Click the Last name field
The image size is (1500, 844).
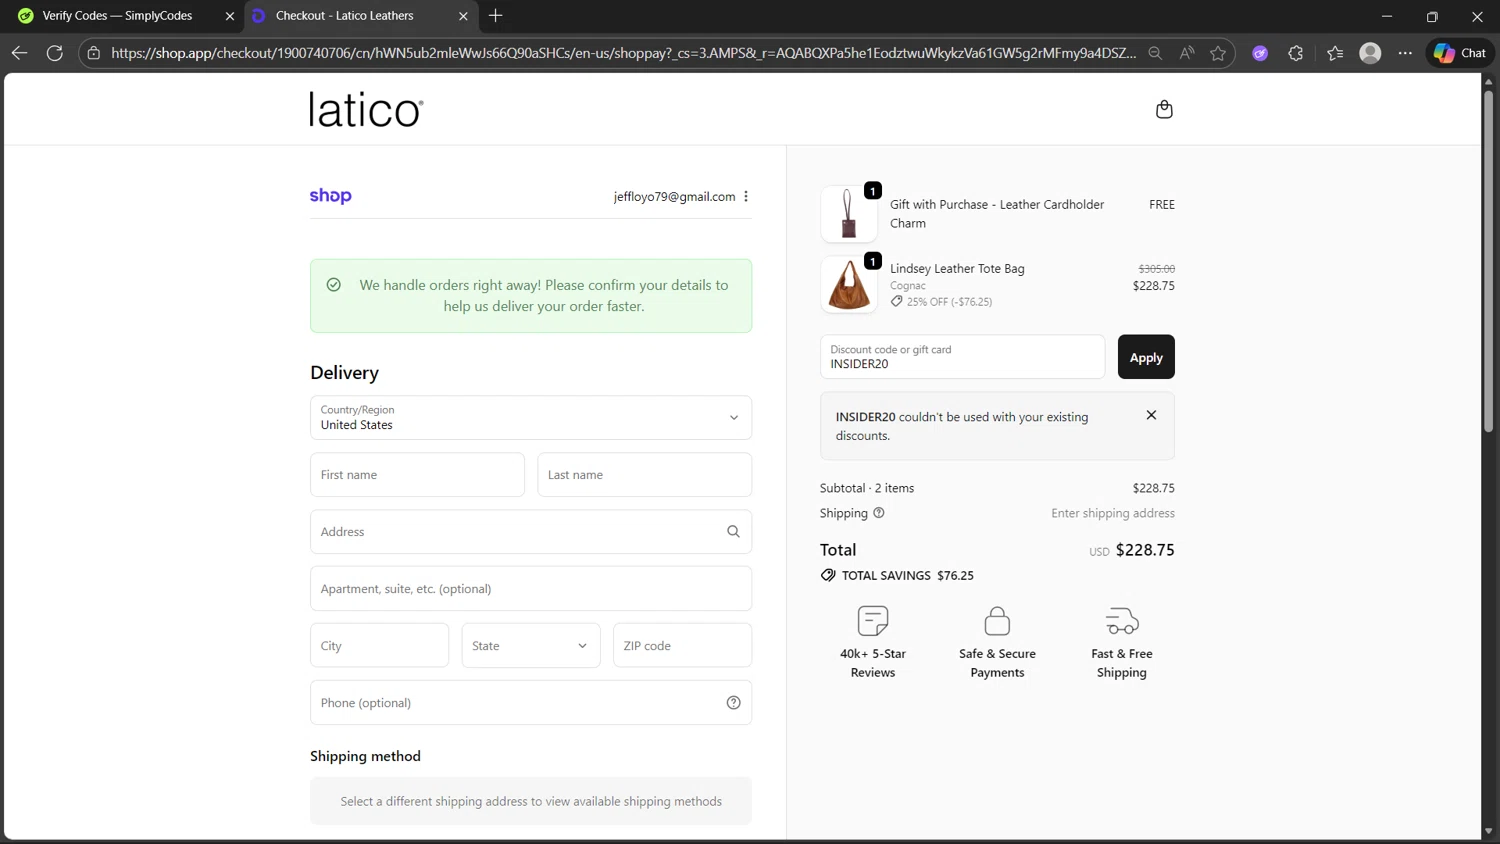coord(645,475)
